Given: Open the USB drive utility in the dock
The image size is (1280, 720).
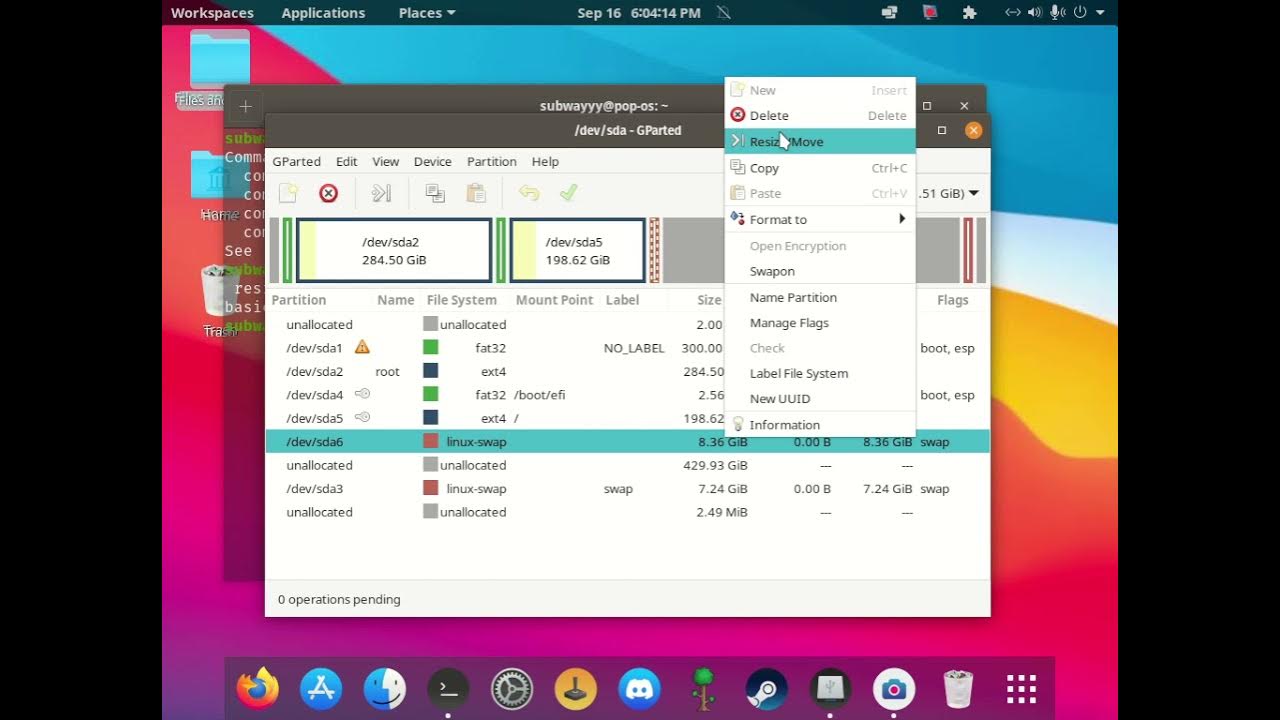Looking at the screenshot, I should point(830,689).
